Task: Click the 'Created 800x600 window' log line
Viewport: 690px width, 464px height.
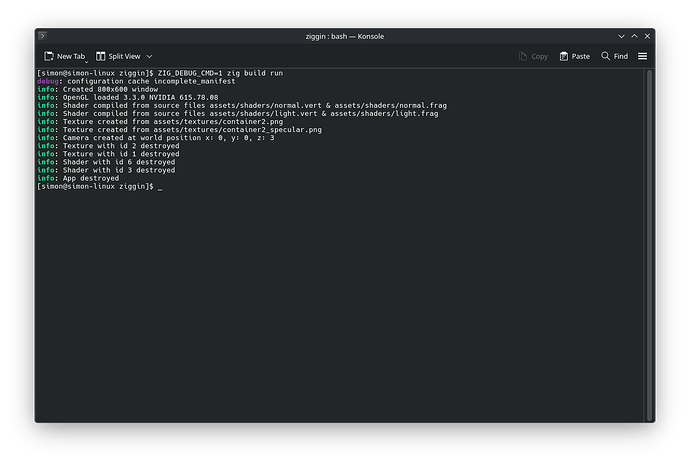Action: pos(110,89)
